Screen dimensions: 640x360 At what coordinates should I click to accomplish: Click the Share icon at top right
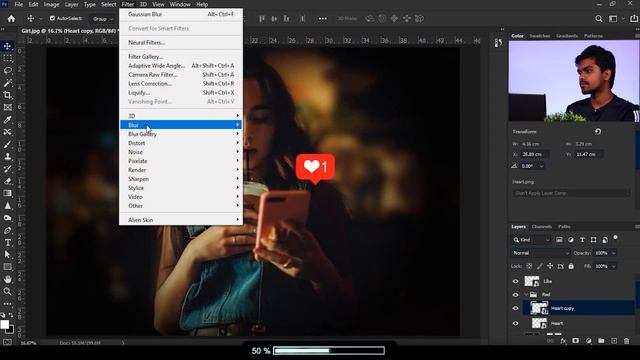pyautogui.click(x=634, y=19)
